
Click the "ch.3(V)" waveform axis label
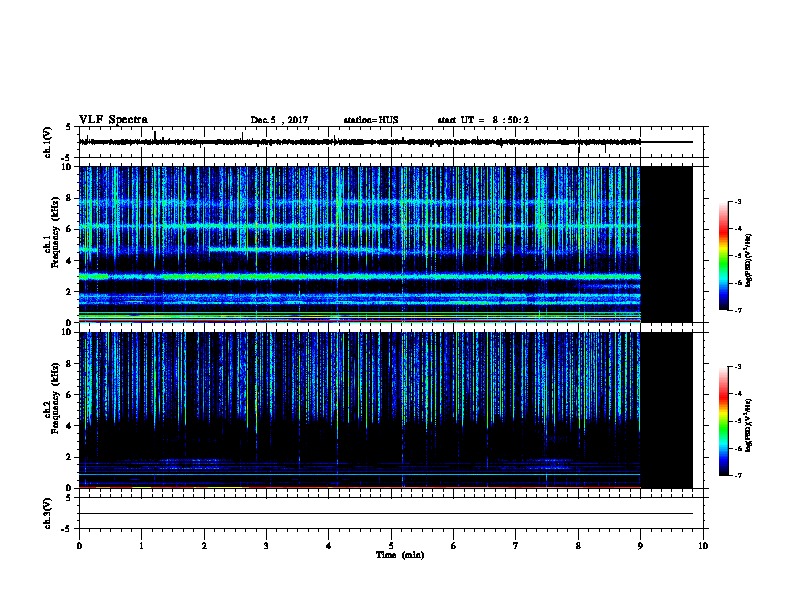pyautogui.click(x=47, y=513)
